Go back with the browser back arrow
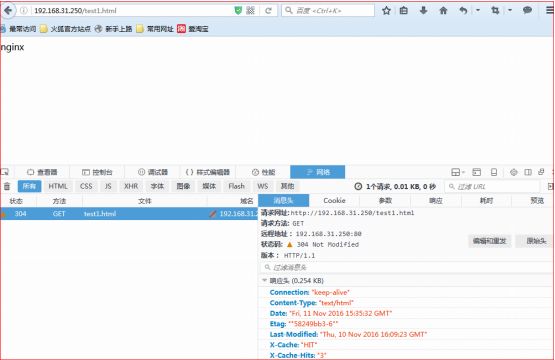Viewport: 555px width, 360px height. pos(8,11)
